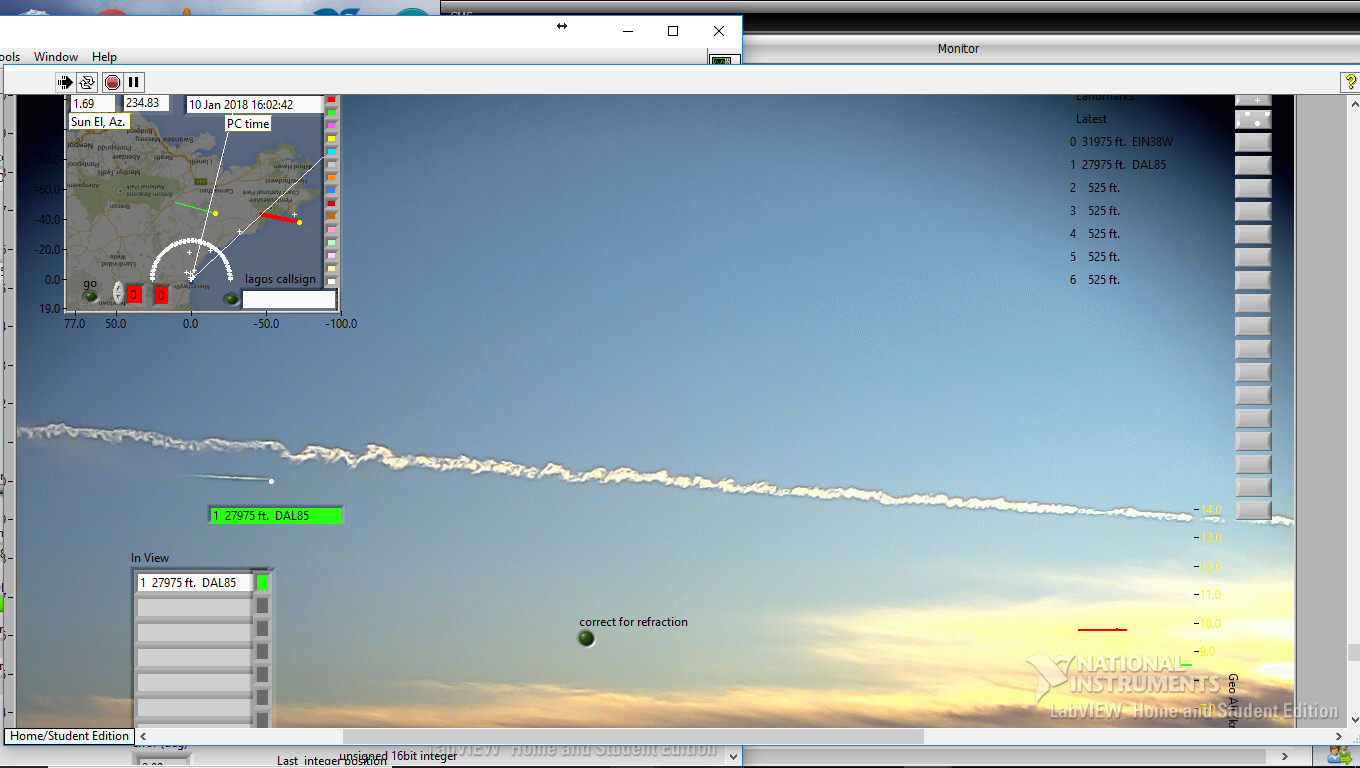Toggle the 'go' round LED button
This screenshot has height=768, width=1360.
[90, 296]
